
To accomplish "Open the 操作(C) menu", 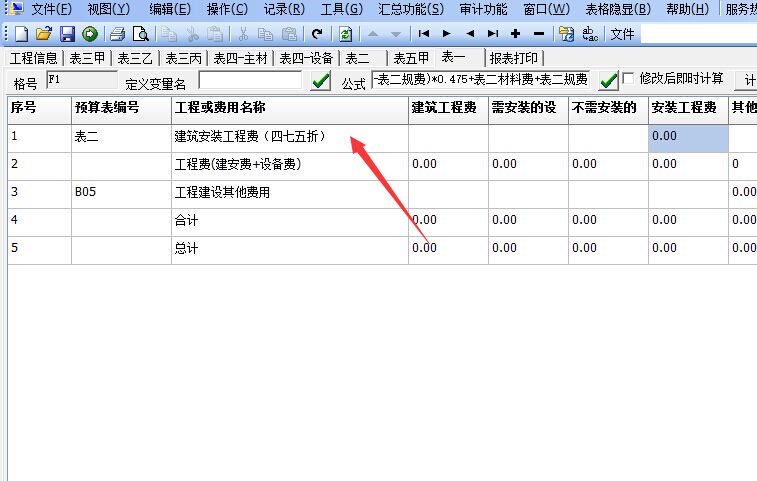I will click(x=227, y=9).
